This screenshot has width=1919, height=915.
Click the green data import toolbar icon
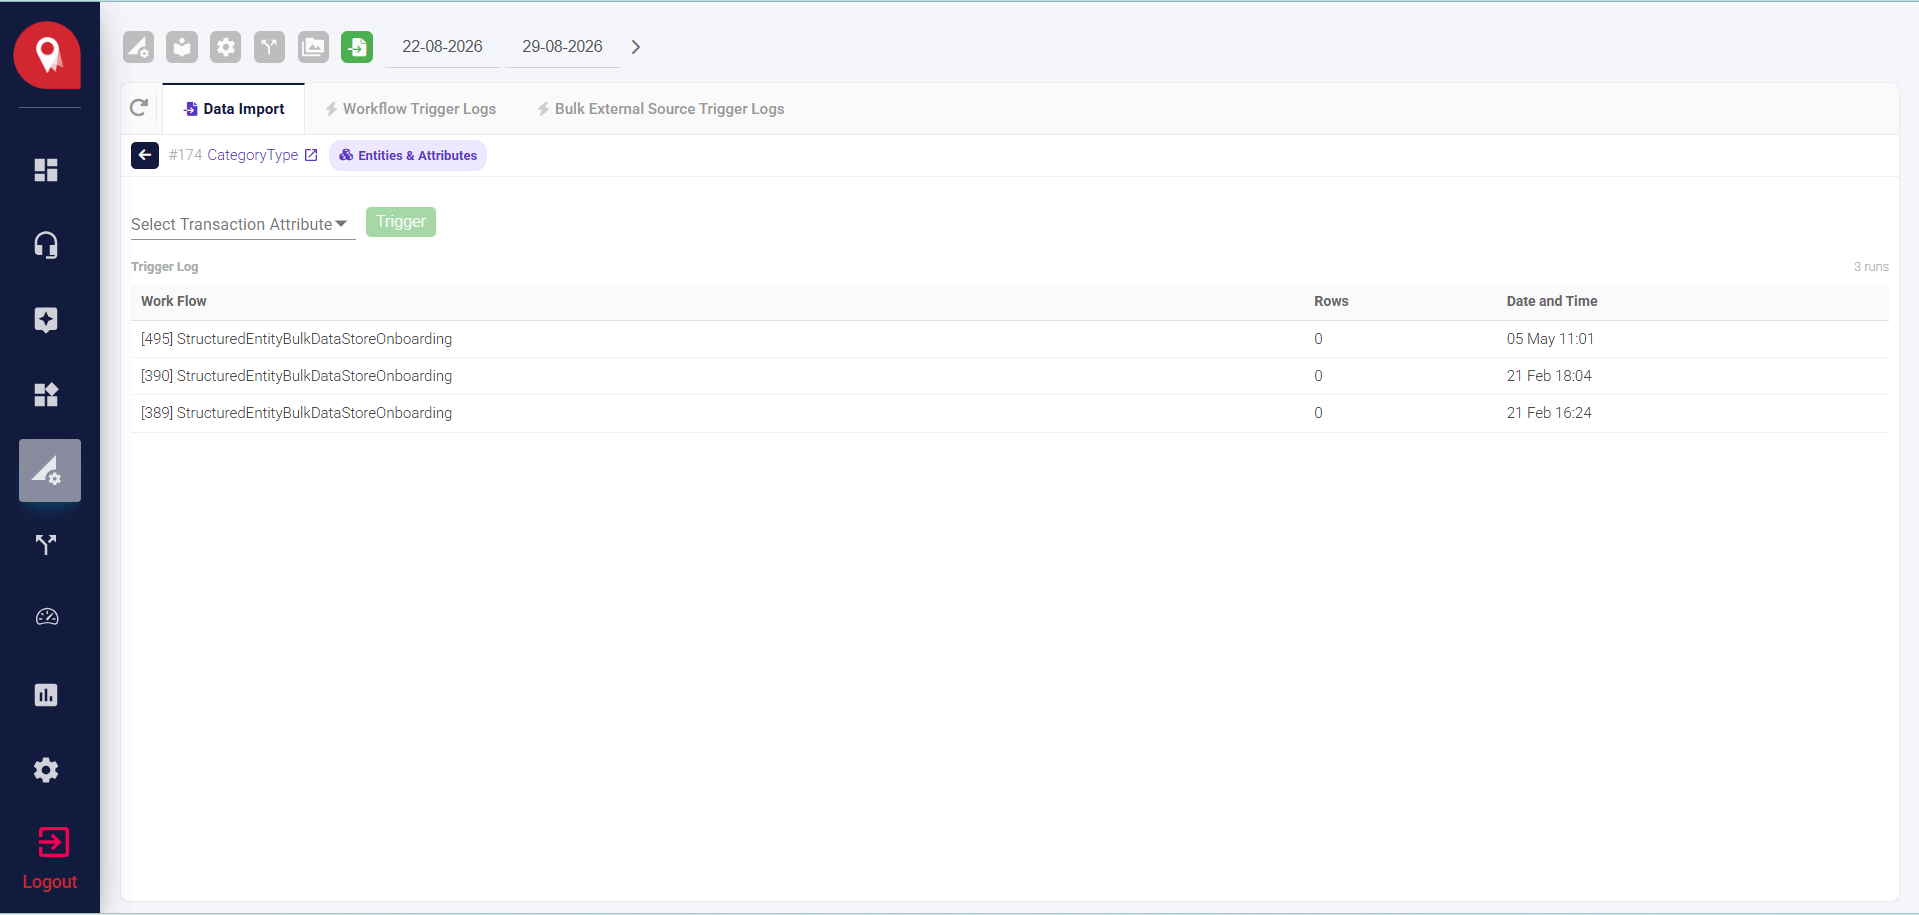pos(357,47)
